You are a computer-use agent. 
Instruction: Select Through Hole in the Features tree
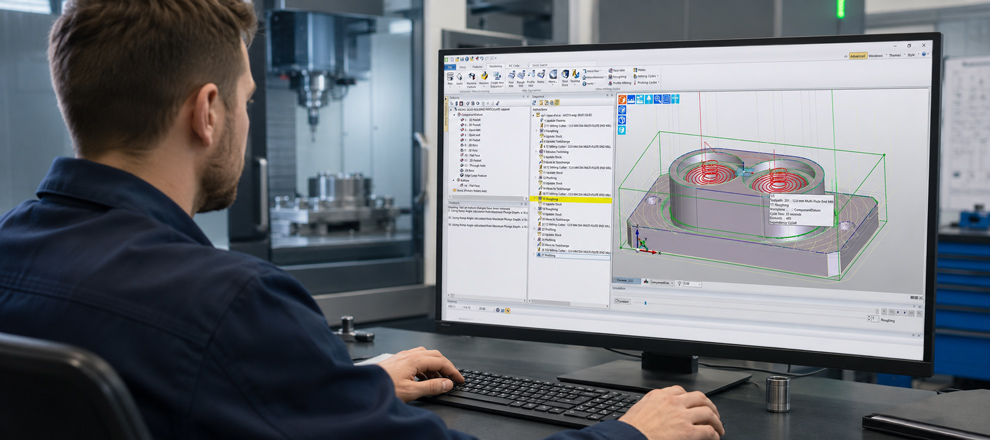click(476, 165)
